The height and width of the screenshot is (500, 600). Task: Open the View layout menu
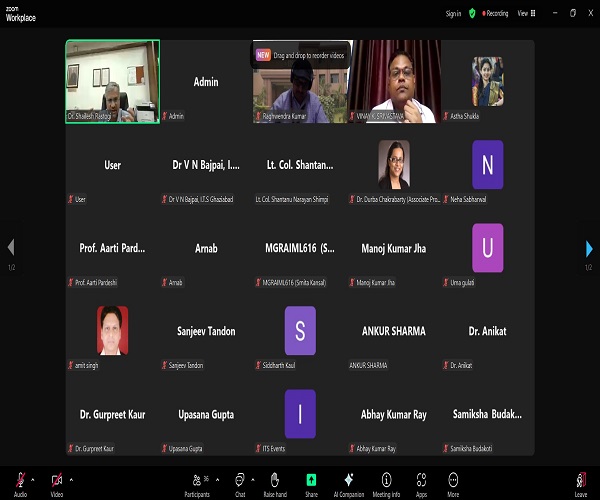[x=527, y=13]
